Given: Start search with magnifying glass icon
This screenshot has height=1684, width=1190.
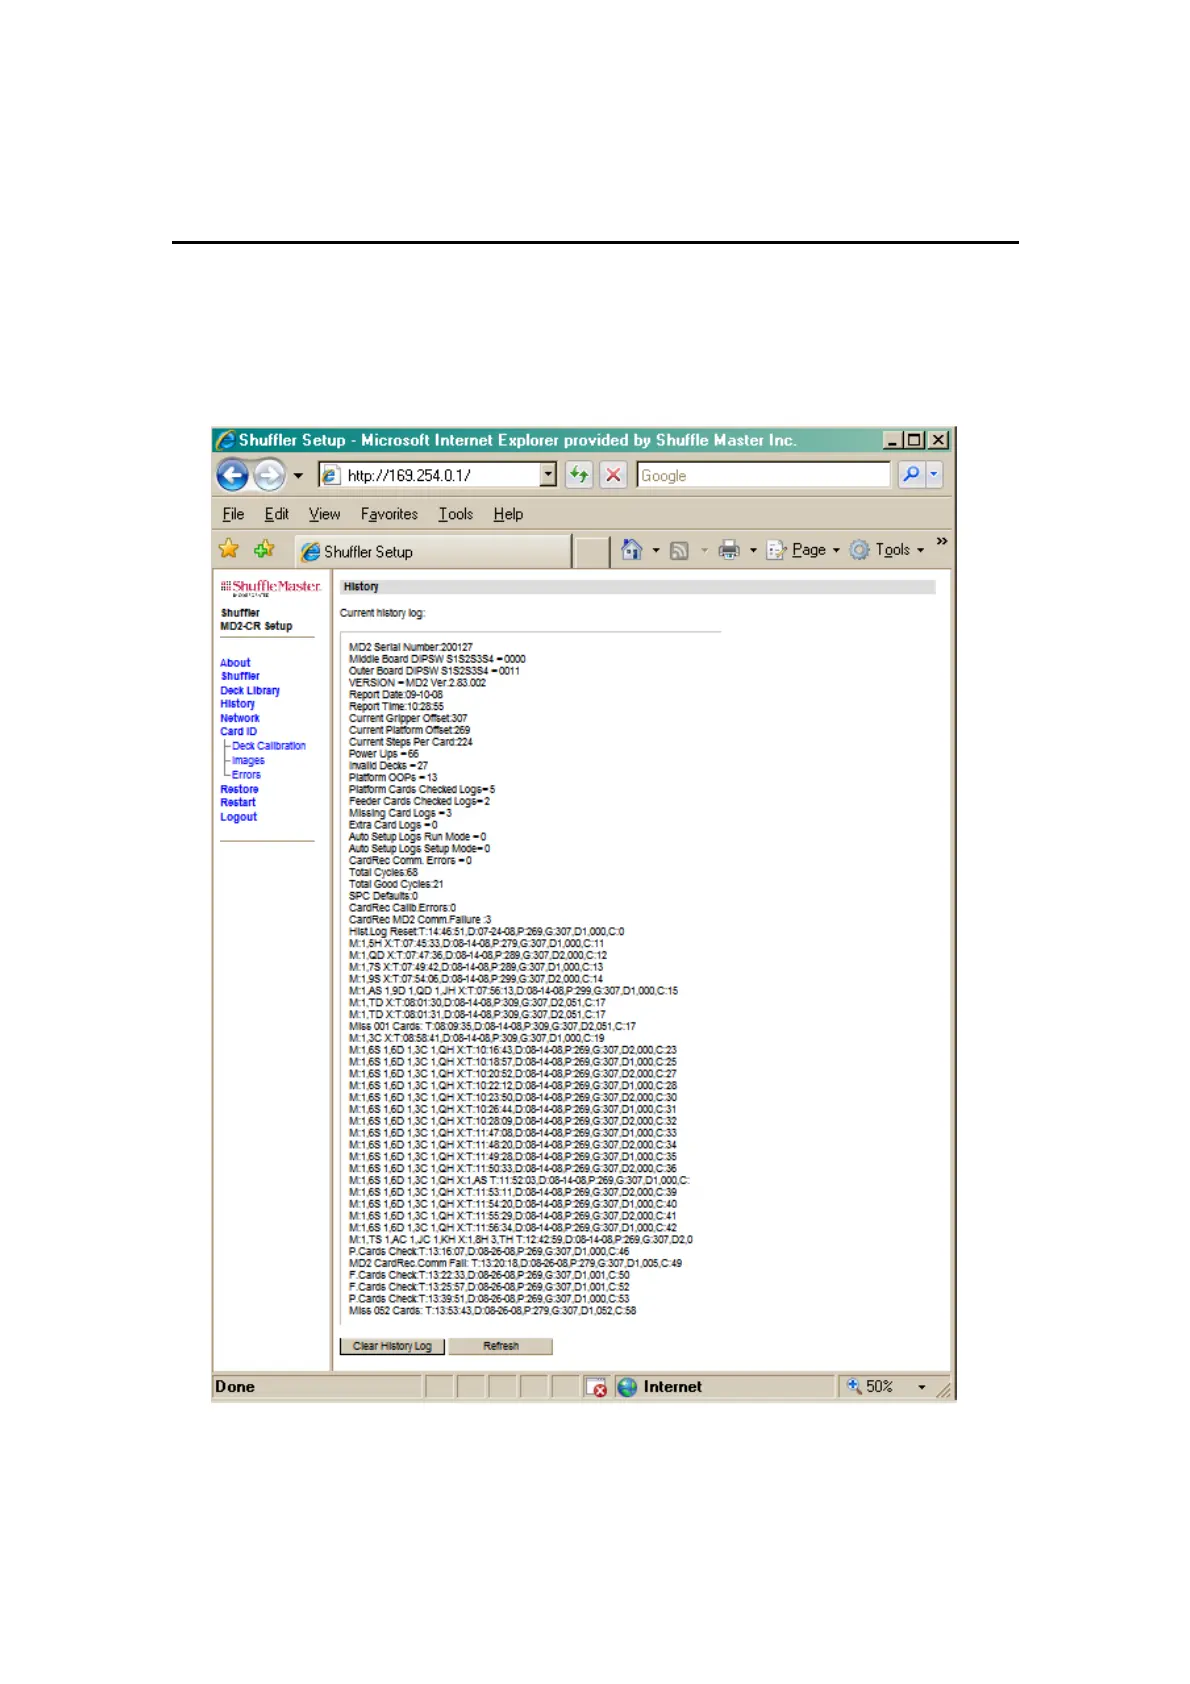Looking at the screenshot, I should 911,475.
